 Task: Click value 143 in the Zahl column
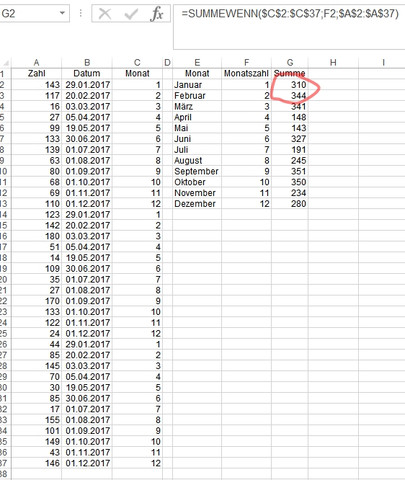pos(36,85)
